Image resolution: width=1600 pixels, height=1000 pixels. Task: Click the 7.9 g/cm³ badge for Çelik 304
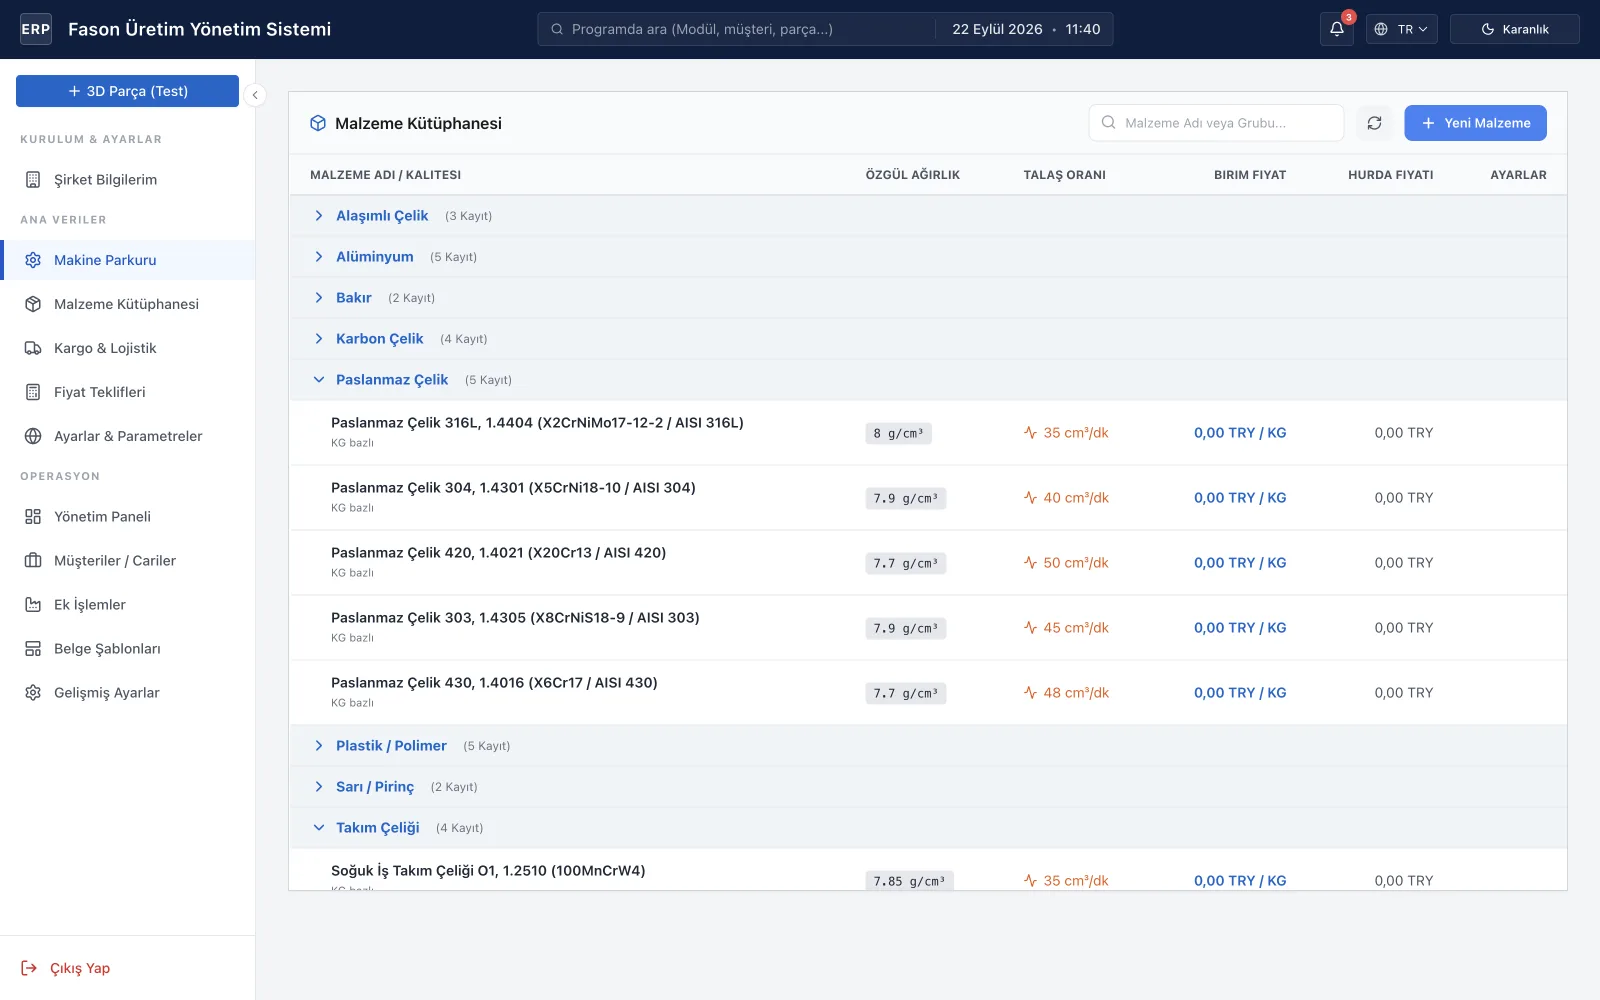tap(906, 498)
